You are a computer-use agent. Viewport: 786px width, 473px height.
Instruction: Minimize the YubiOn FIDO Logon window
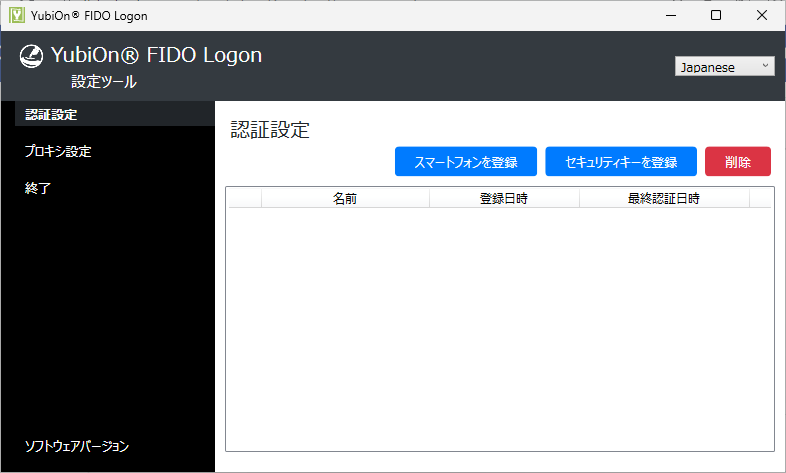click(671, 16)
